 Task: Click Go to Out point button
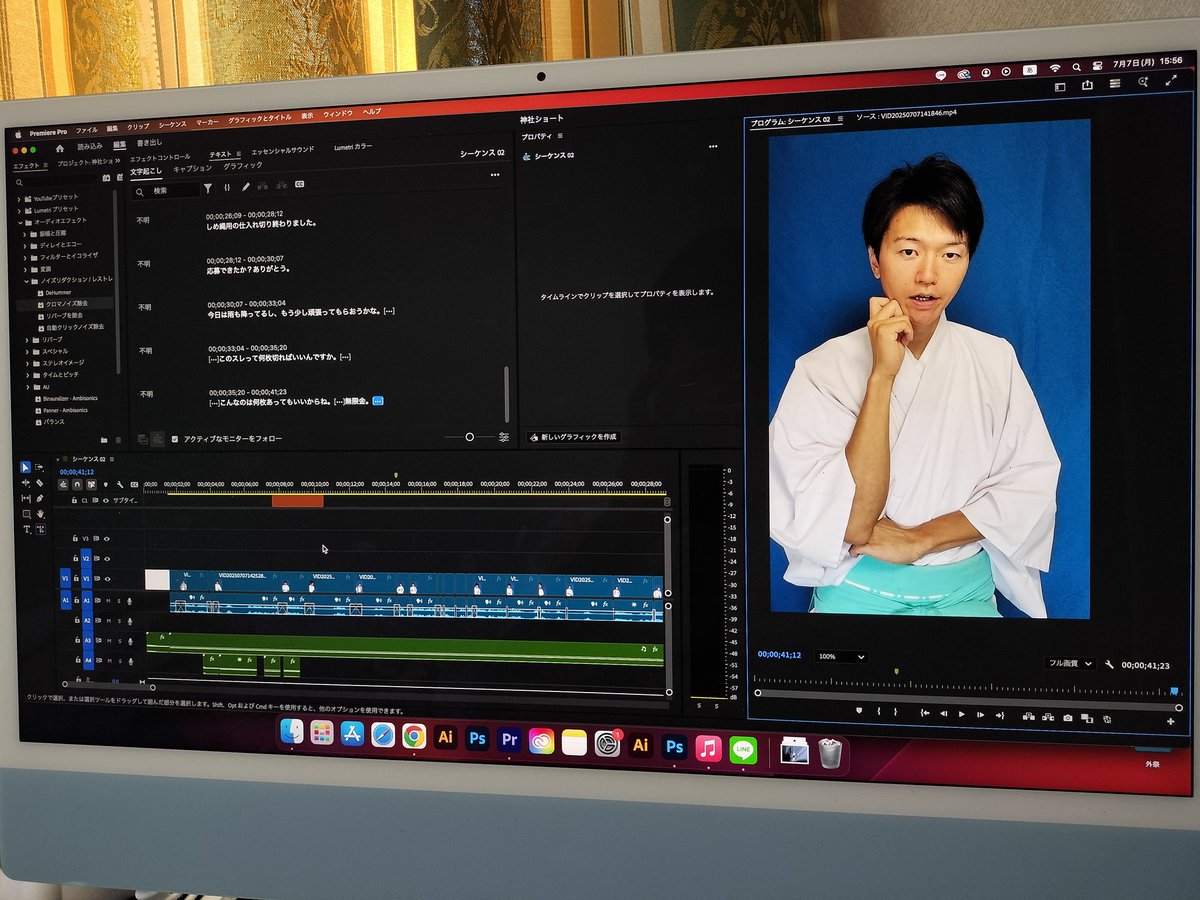[x=1000, y=716]
